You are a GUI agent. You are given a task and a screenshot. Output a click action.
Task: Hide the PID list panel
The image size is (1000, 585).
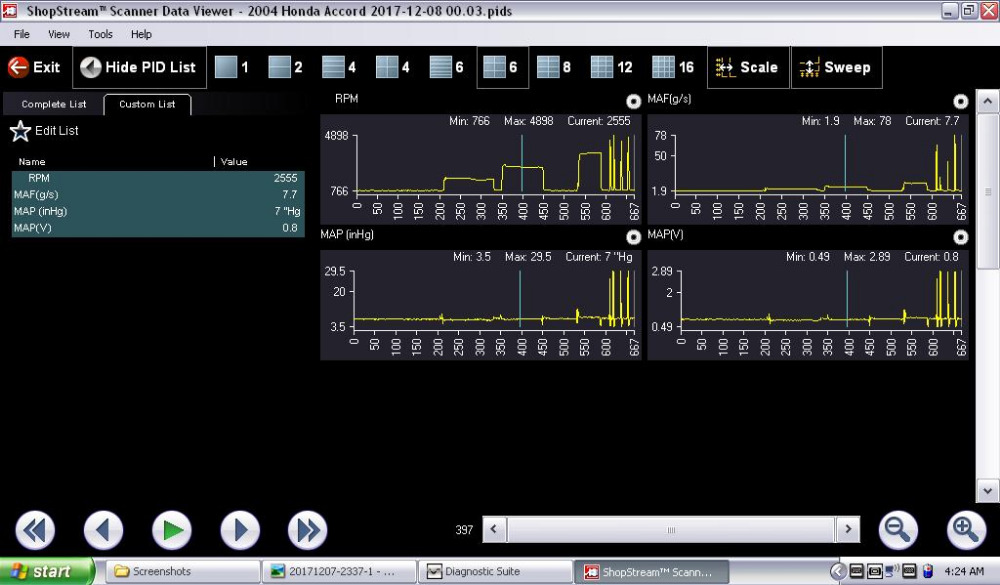click(139, 68)
